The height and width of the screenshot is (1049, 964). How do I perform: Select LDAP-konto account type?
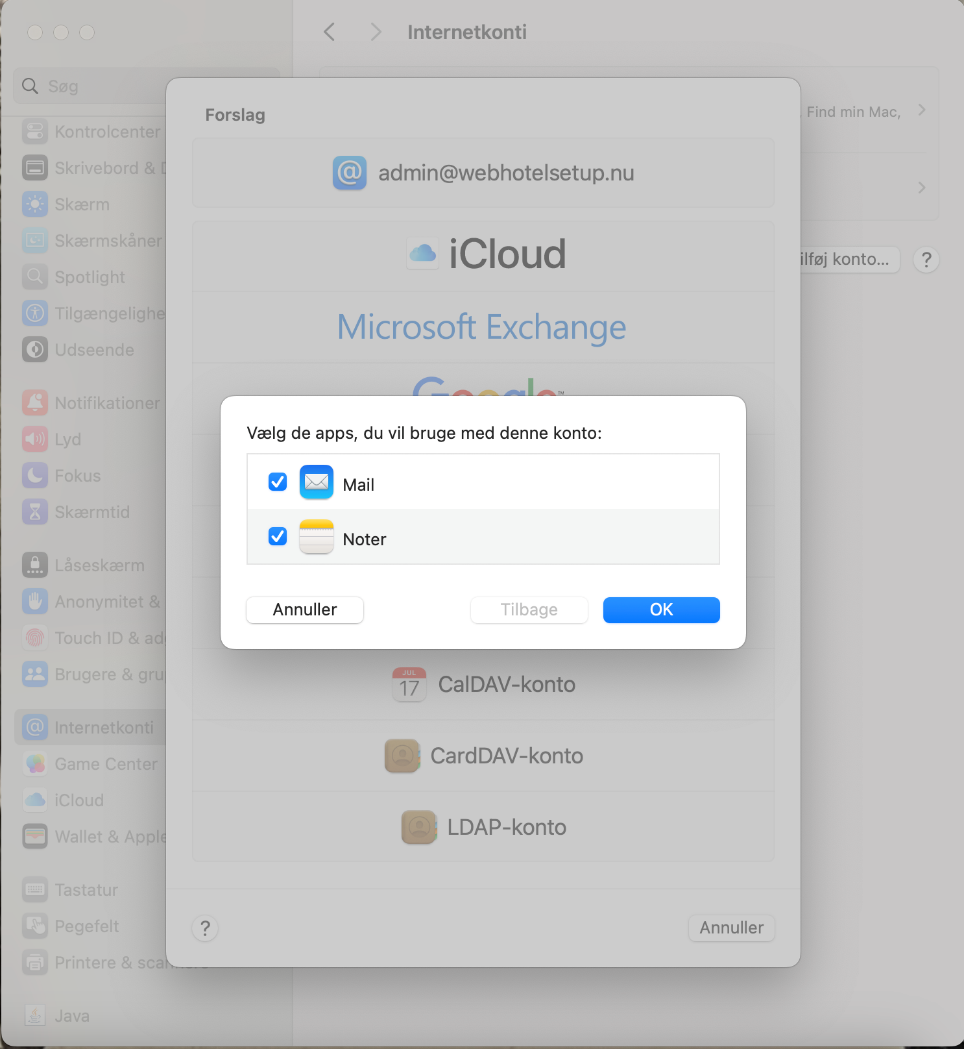tap(483, 828)
